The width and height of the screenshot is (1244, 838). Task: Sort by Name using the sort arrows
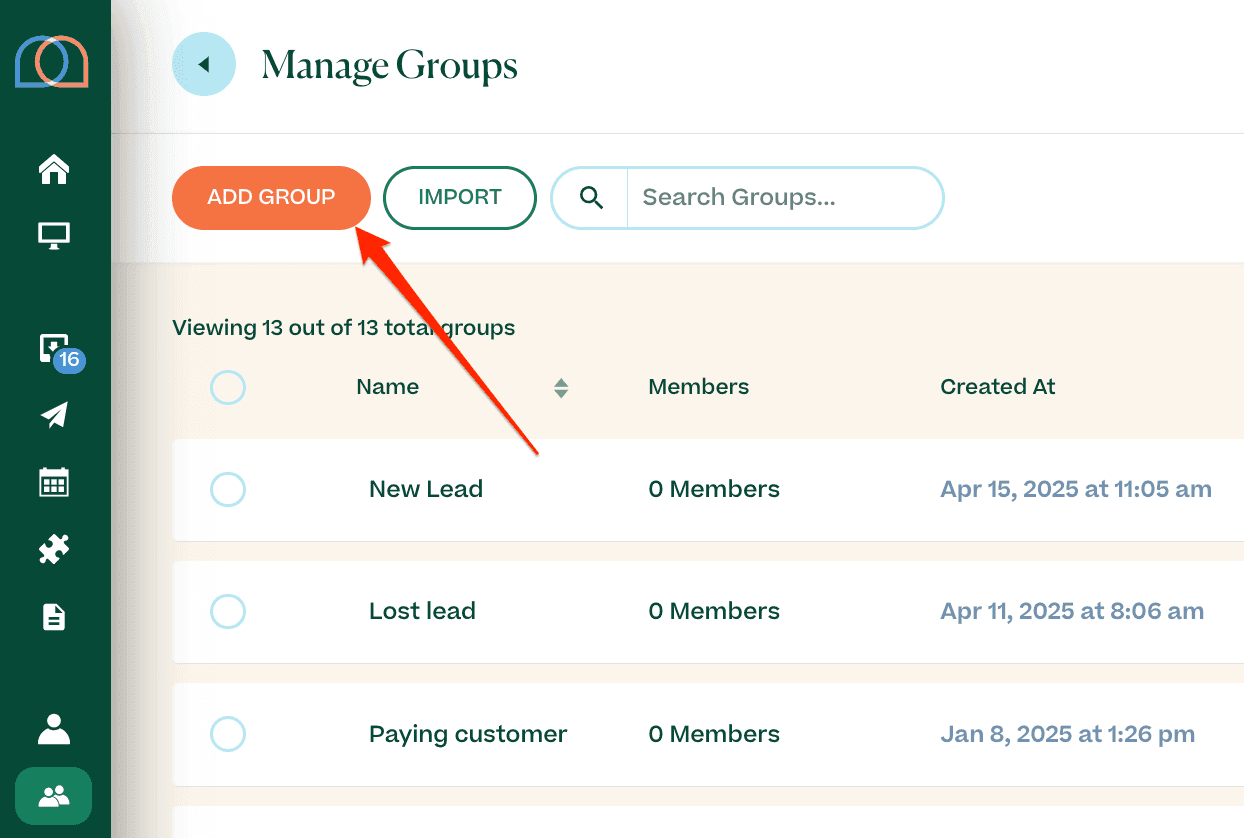561,388
